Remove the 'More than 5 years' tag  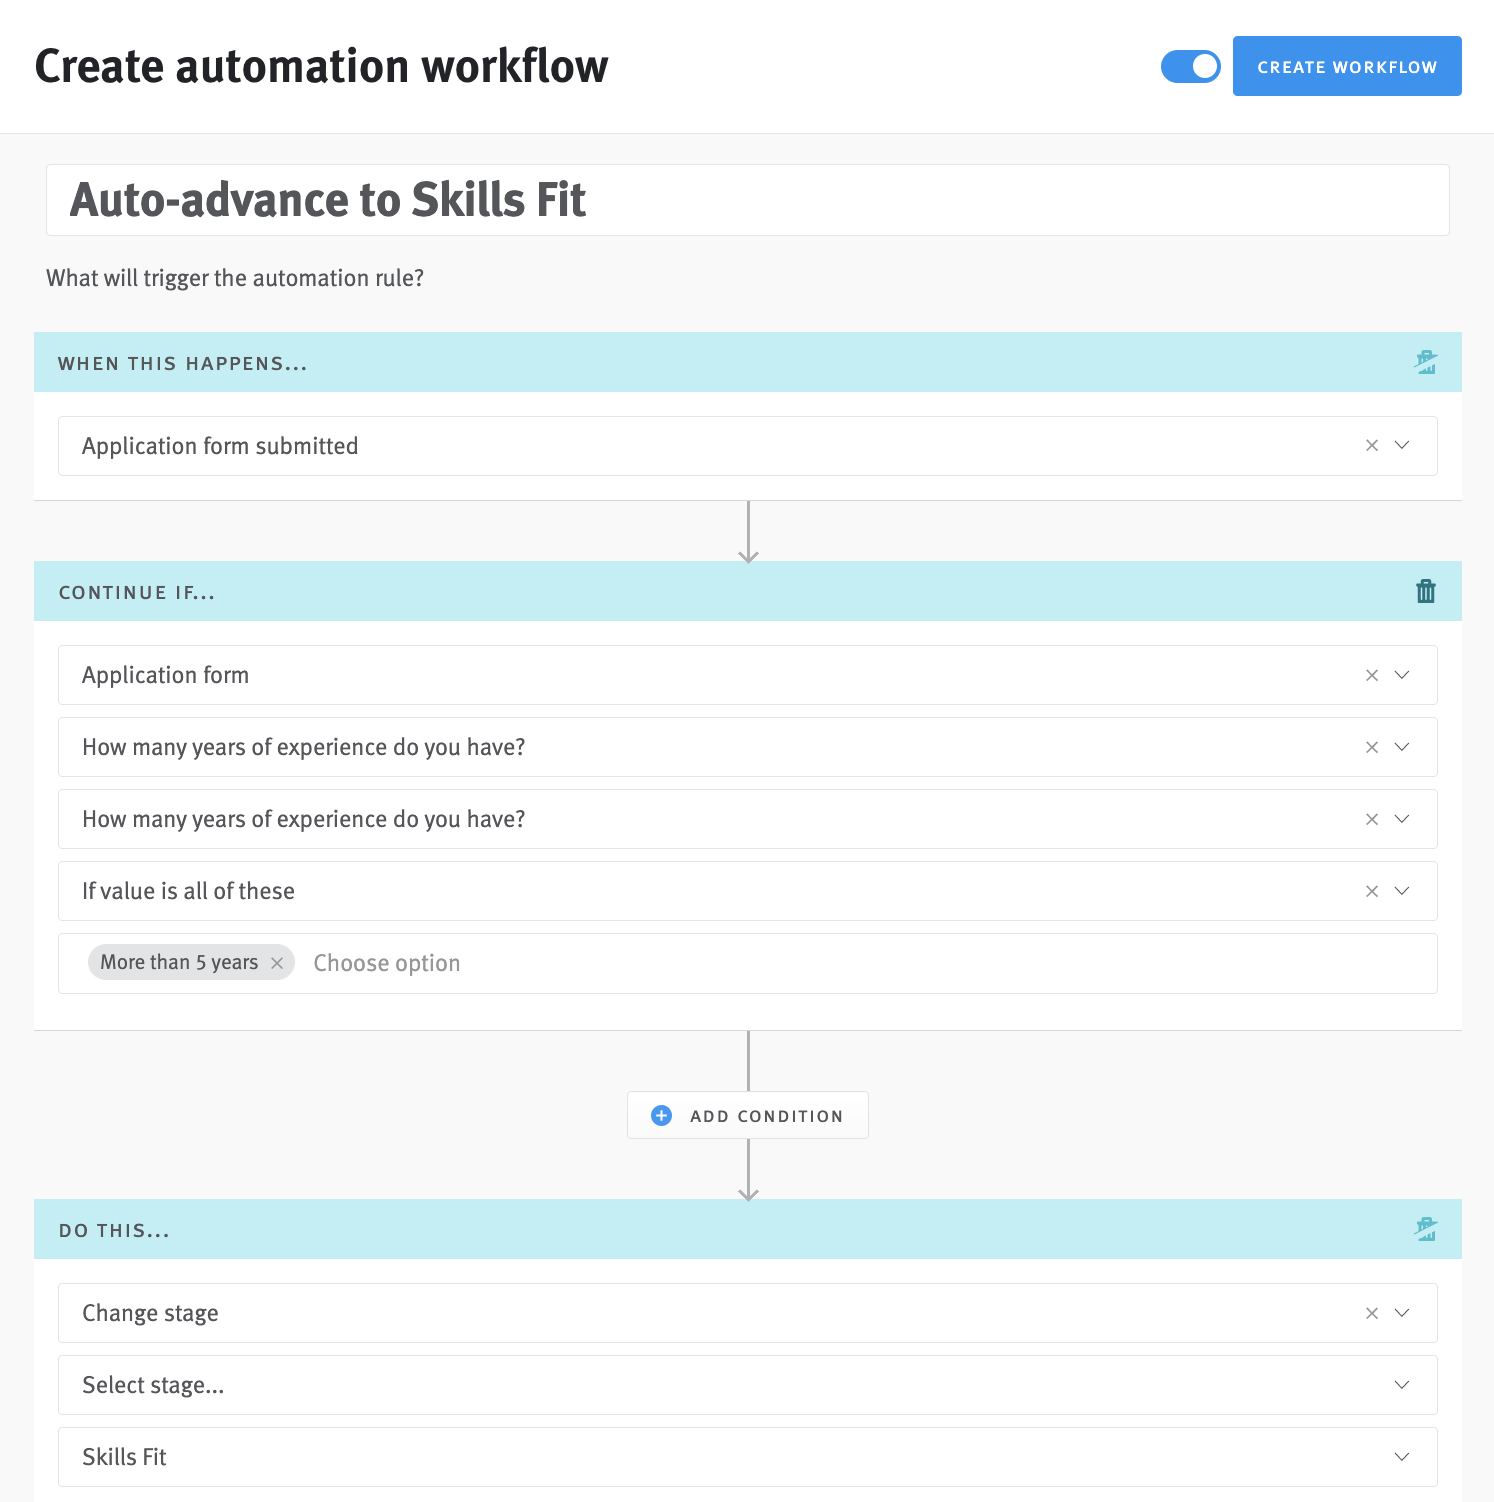277,962
